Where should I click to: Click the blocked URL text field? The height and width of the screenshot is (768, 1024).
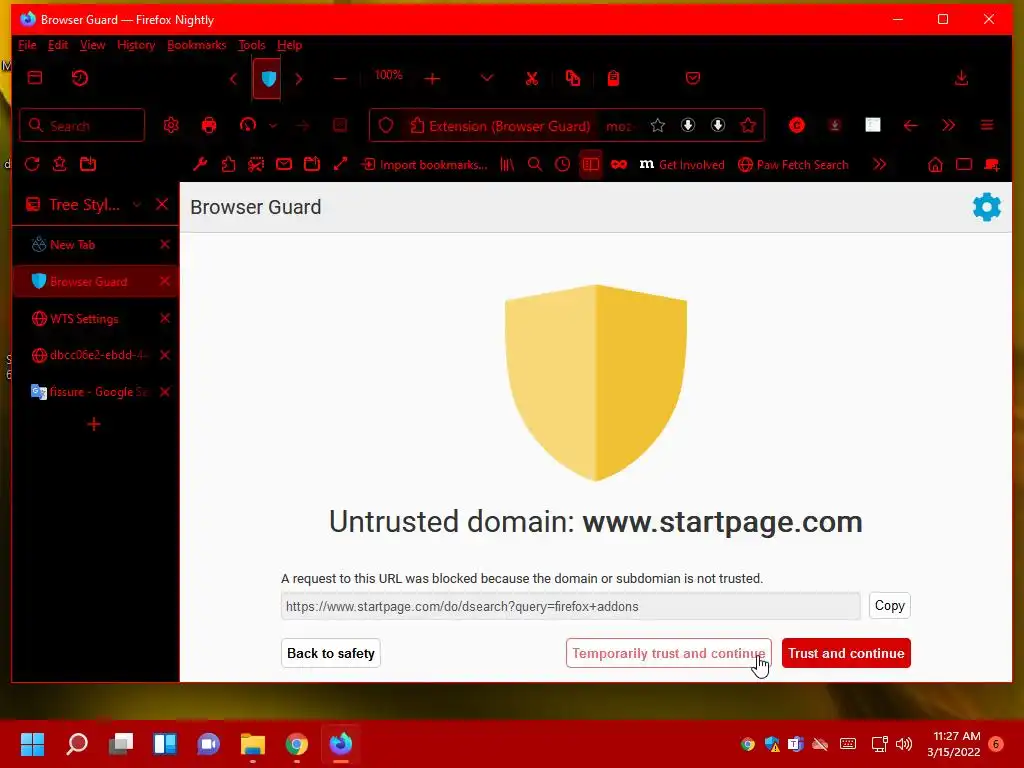click(x=570, y=606)
